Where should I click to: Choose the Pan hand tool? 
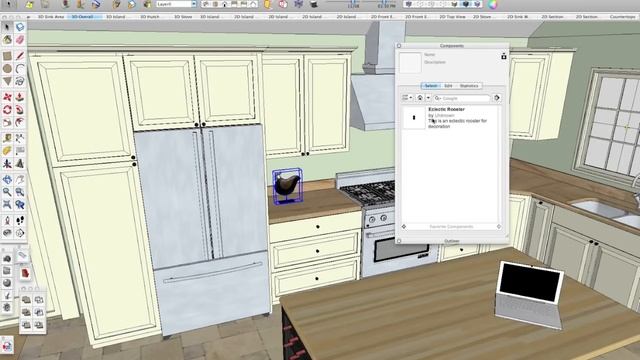(20, 180)
